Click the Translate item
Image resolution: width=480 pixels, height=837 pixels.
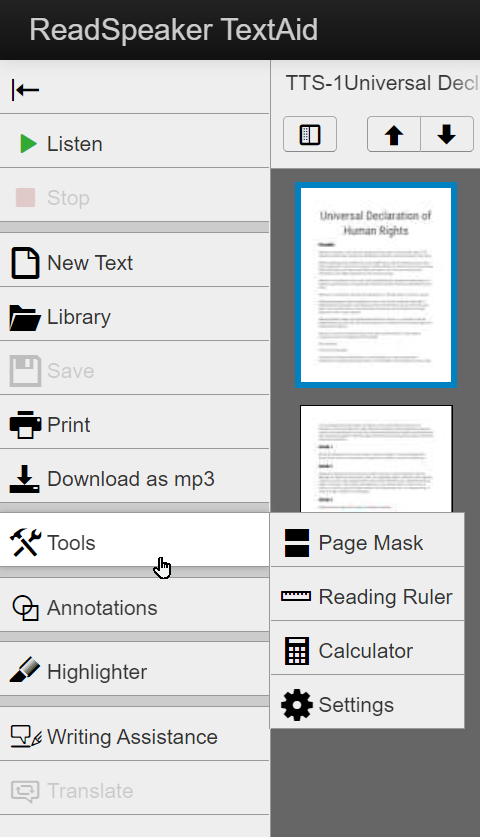click(x=134, y=789)
